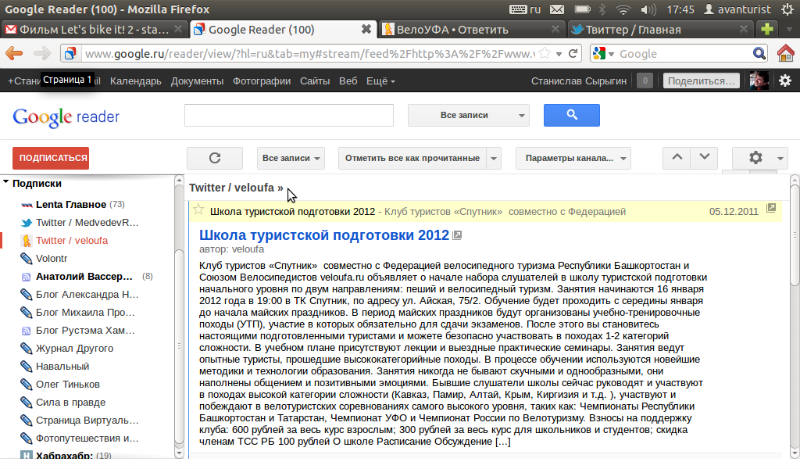800x469 pixels.
Task: Star the Школа туристской подготовки 2012 entry
Action: 198,210
